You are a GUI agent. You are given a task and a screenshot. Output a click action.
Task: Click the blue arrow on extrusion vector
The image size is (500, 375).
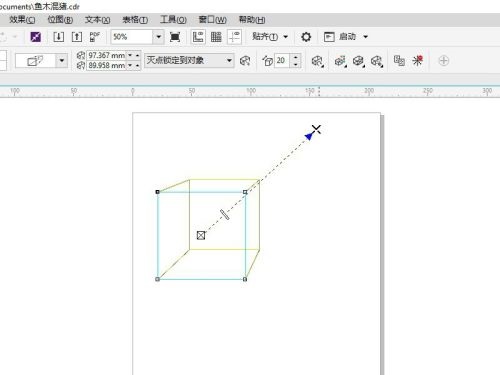click(x=309, y=136)
